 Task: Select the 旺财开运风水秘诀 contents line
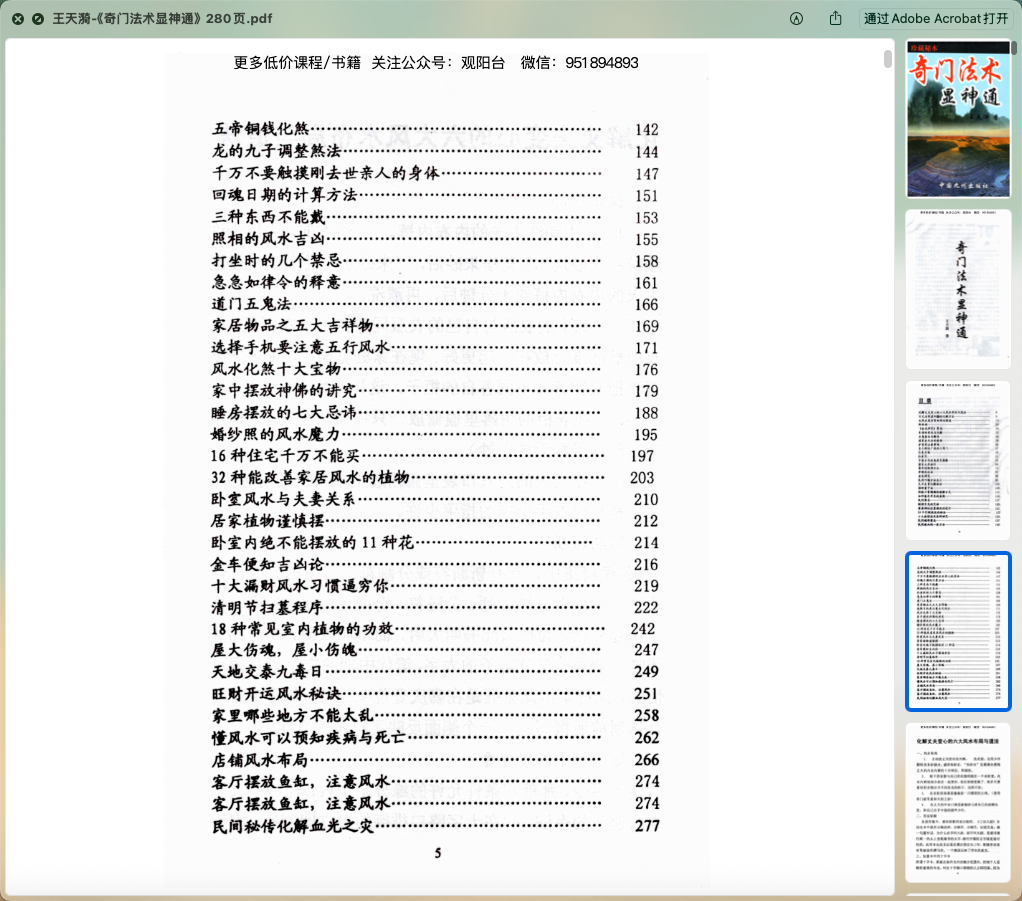click(277, 694)
